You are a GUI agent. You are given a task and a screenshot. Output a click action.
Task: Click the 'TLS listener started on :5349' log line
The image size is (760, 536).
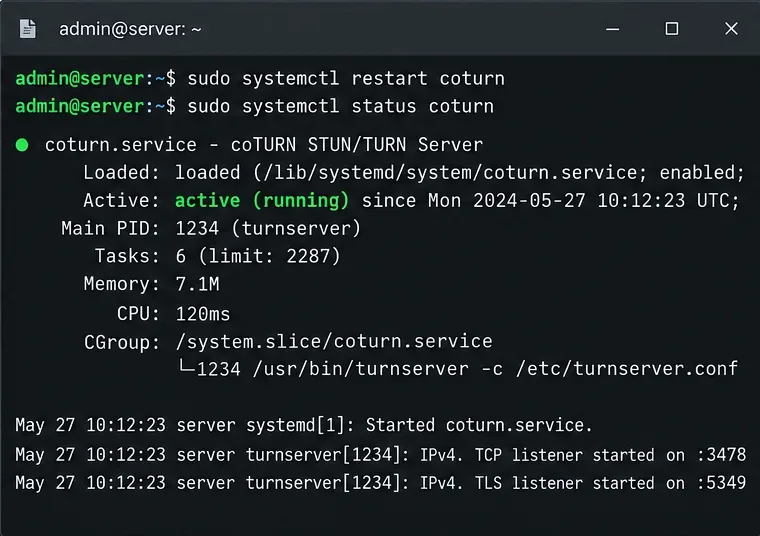point(610,483)
